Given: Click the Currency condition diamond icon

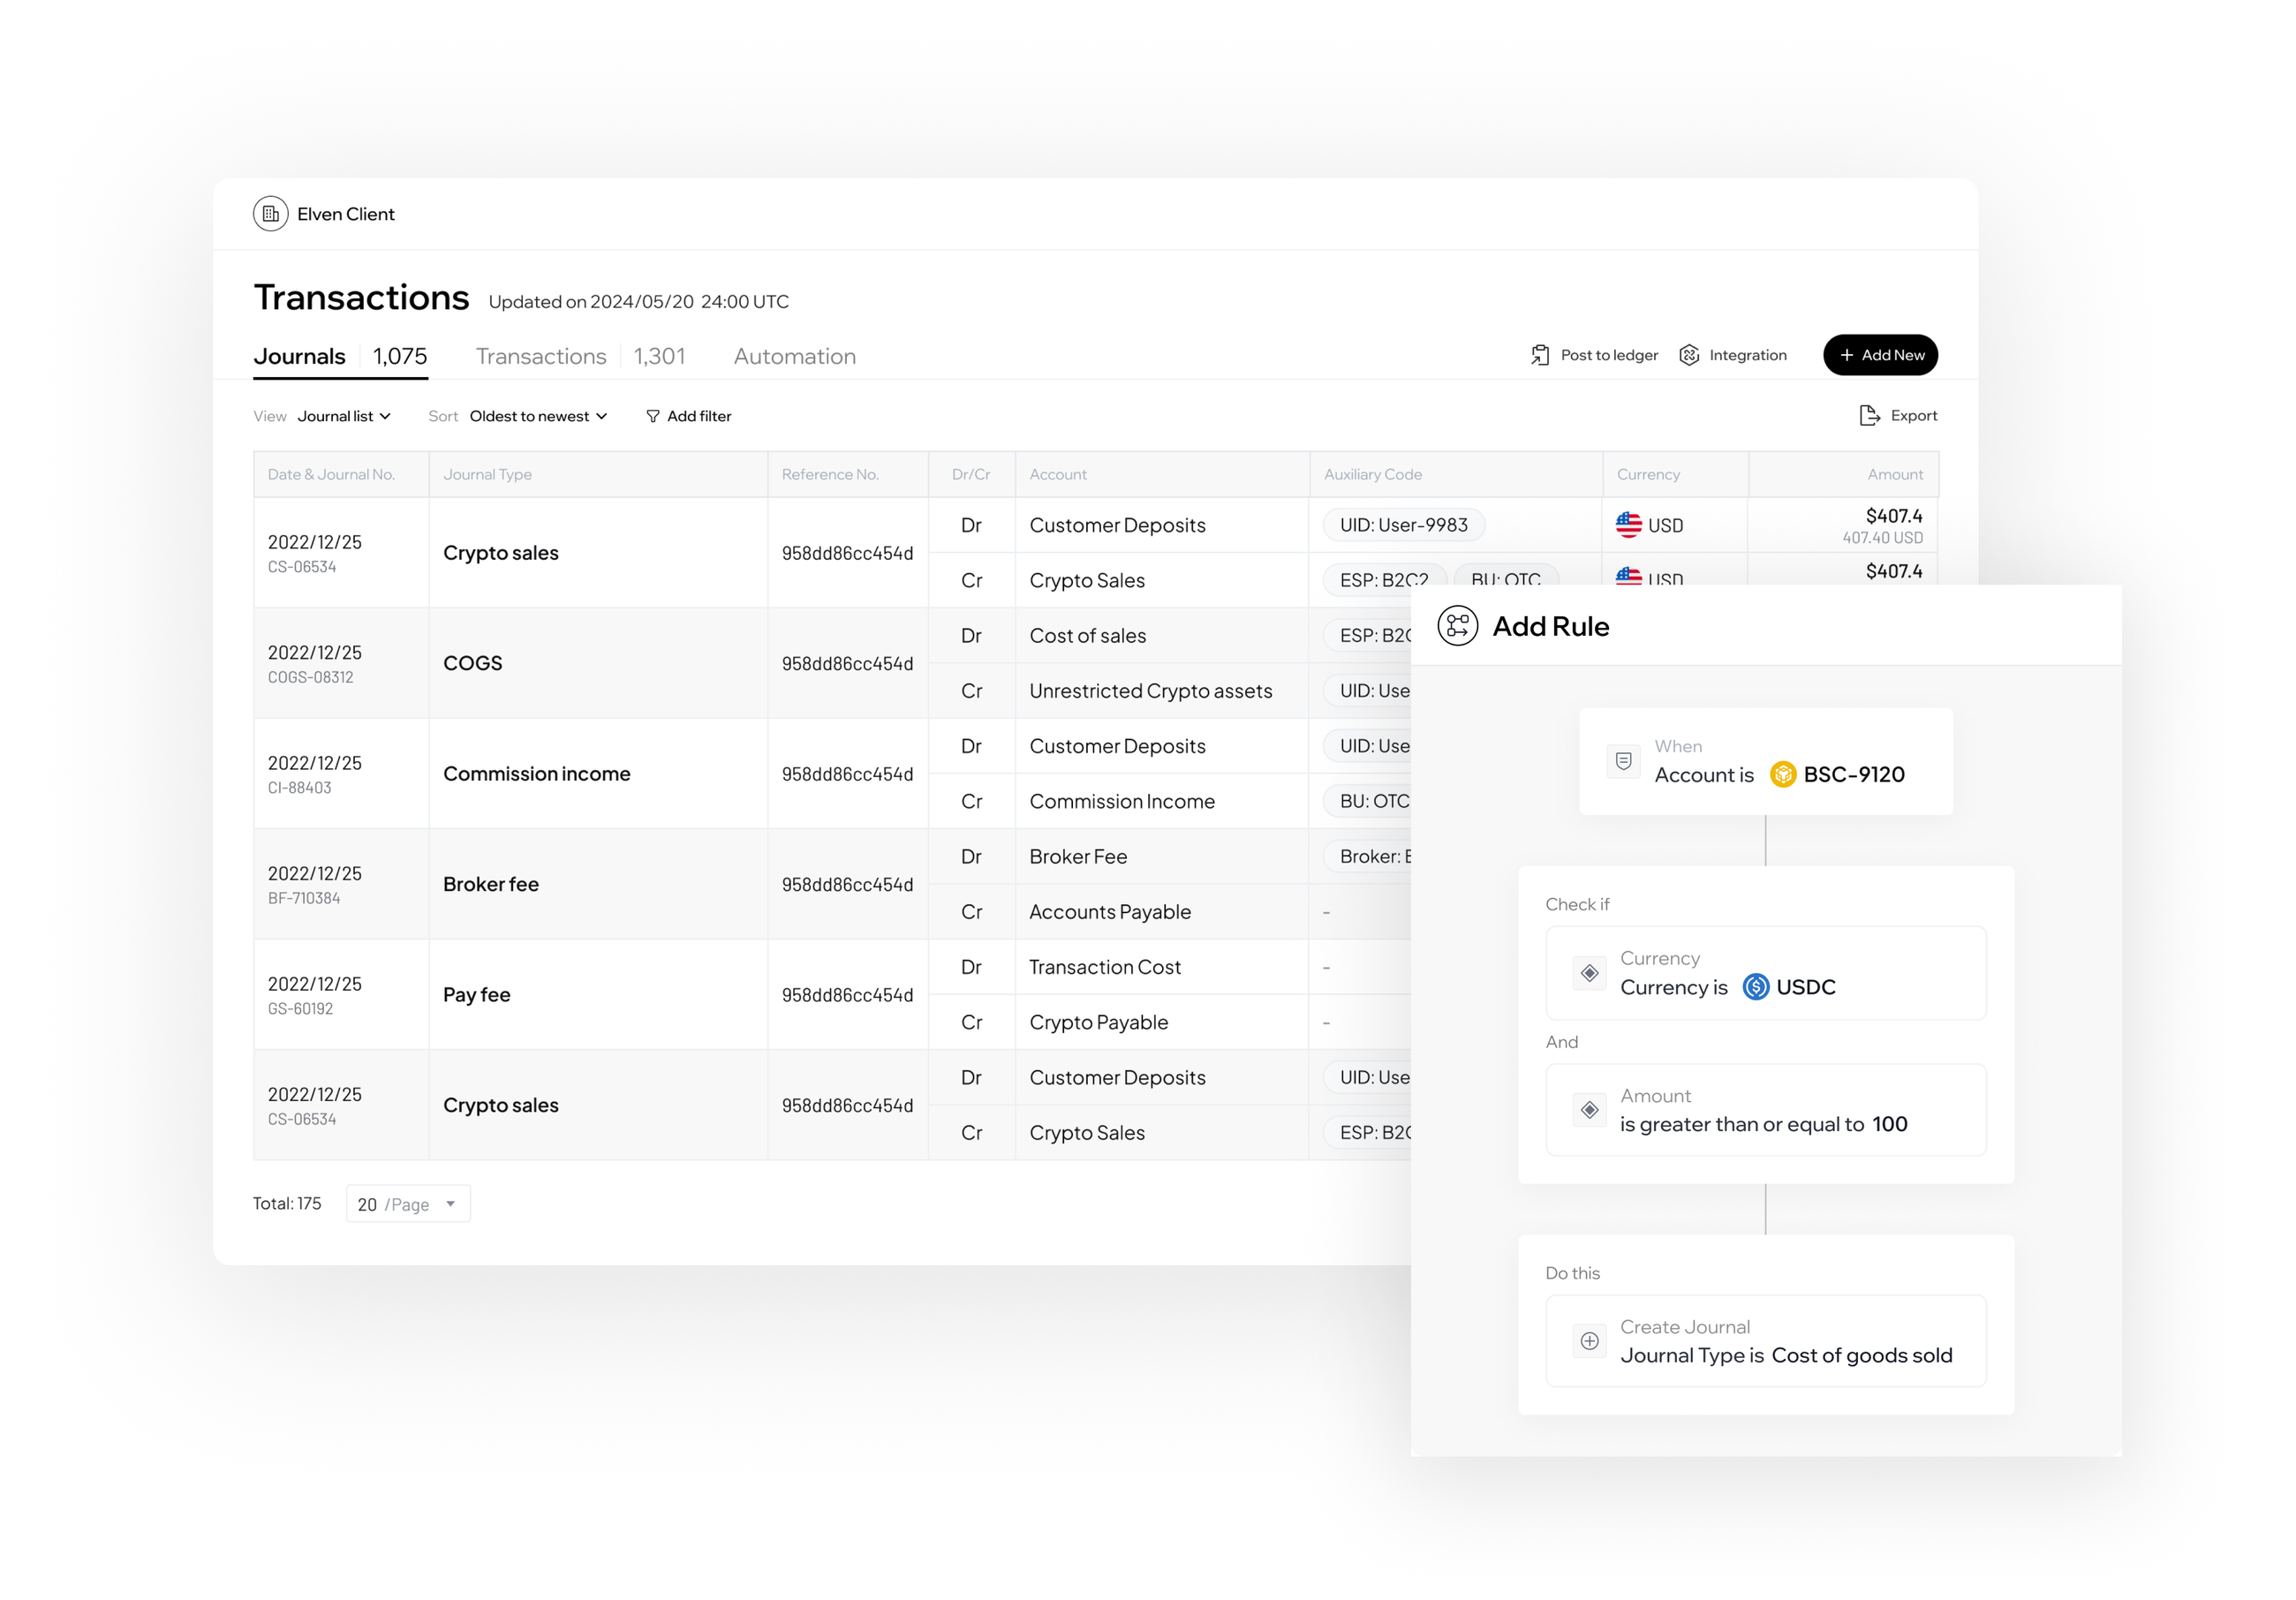Looking at the screenshot, I should 1589,973.
